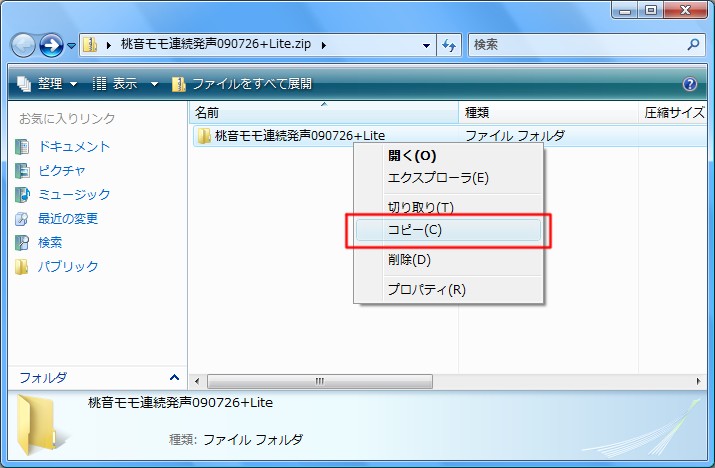Viewport: 715px width, 468px height.
Task: Click the horizontal scrollbar thumb
Action: pyautogui.click(x=320, y=381)
